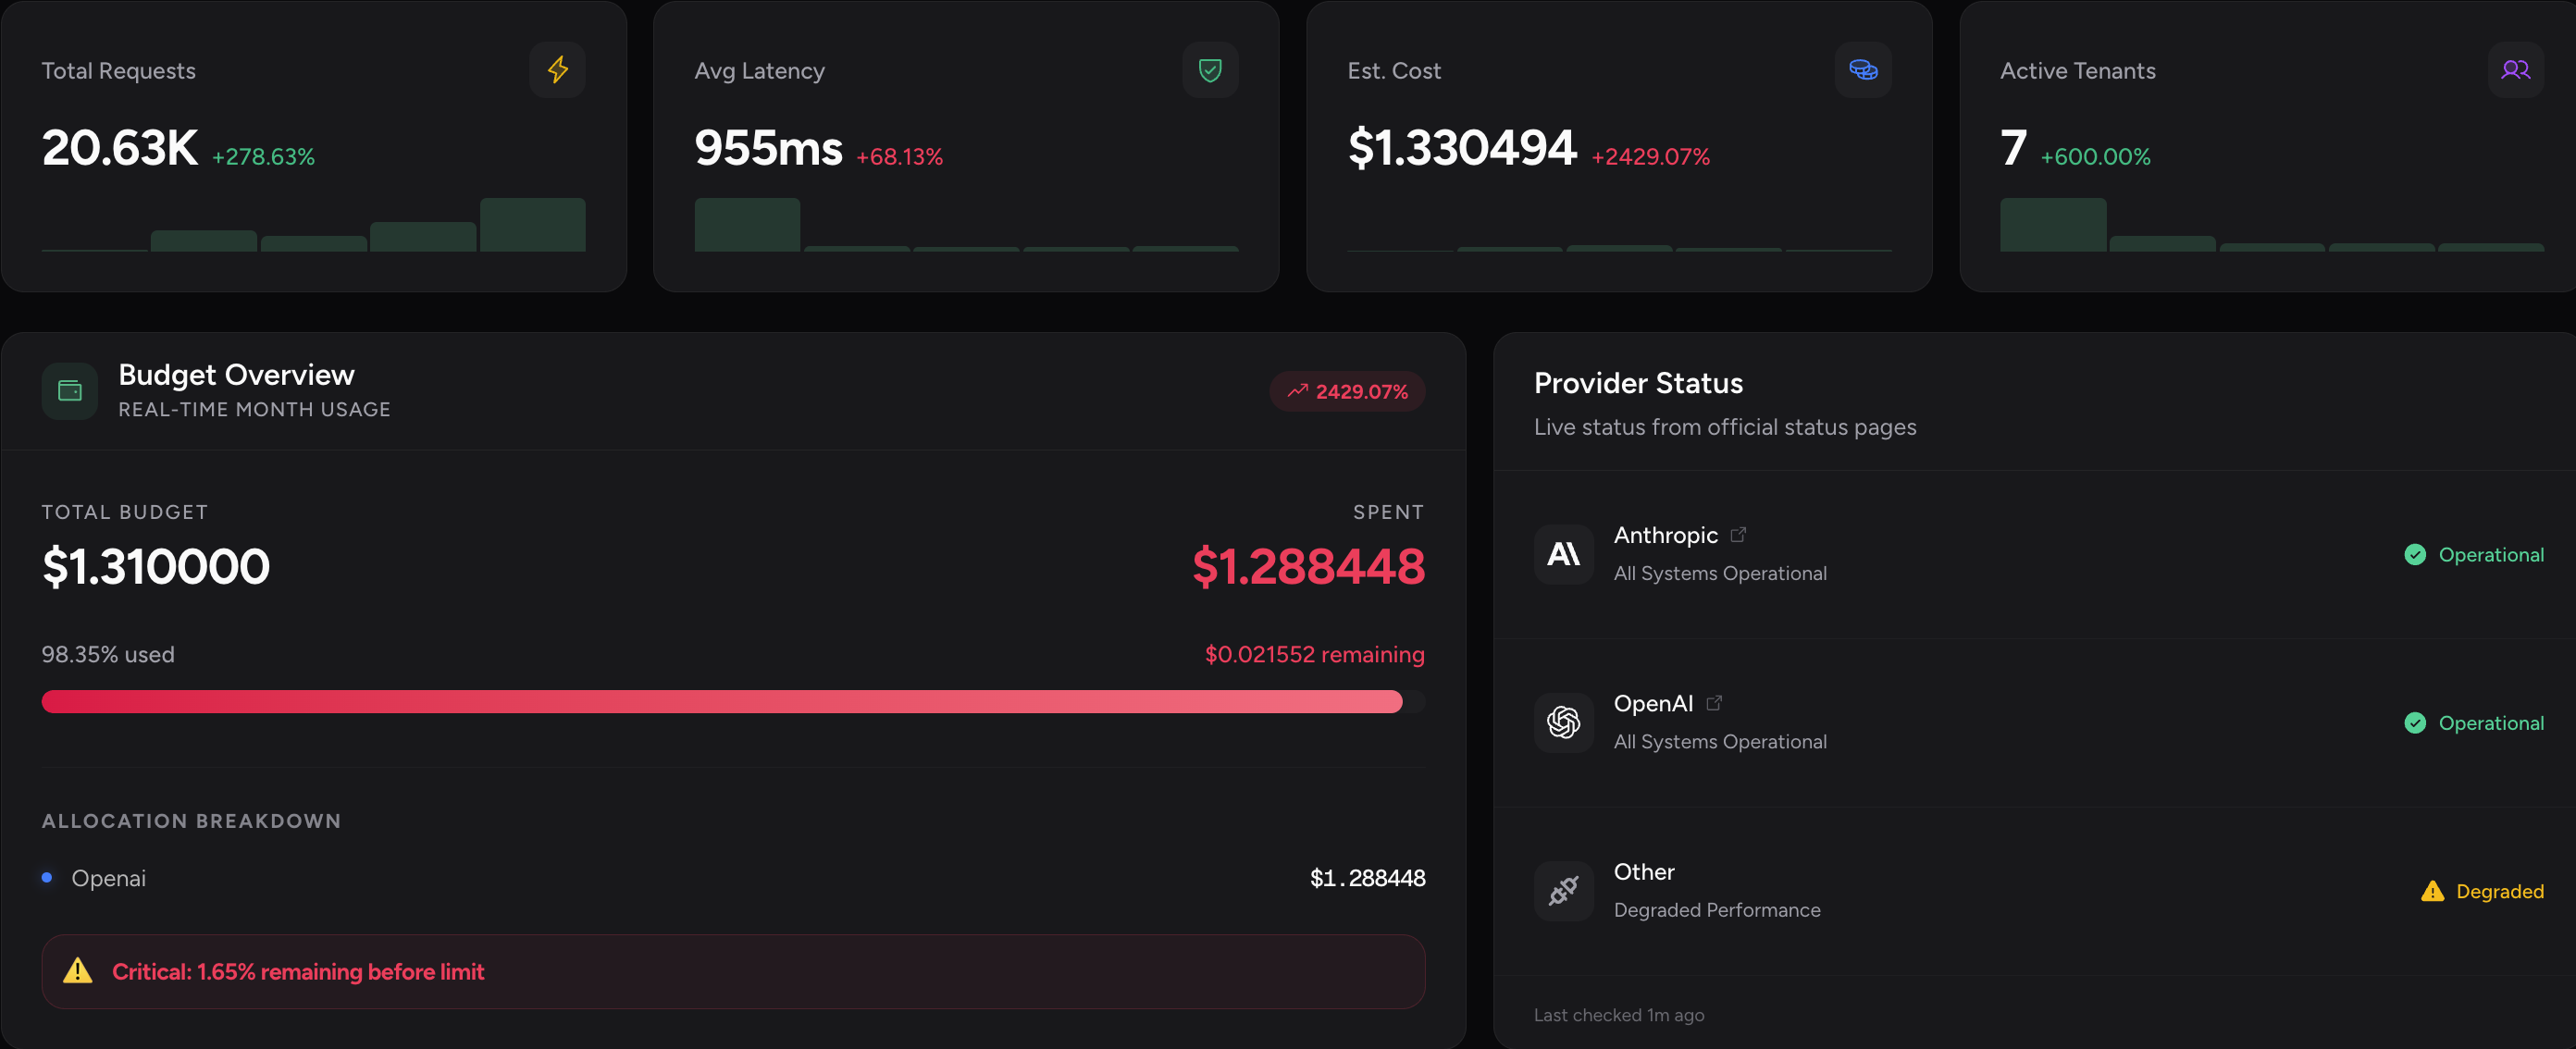Image resolution: width=2576 pixels, height=1049 pixels.
Task: Click the Critical remaining before limit alert
Action: 732,971
